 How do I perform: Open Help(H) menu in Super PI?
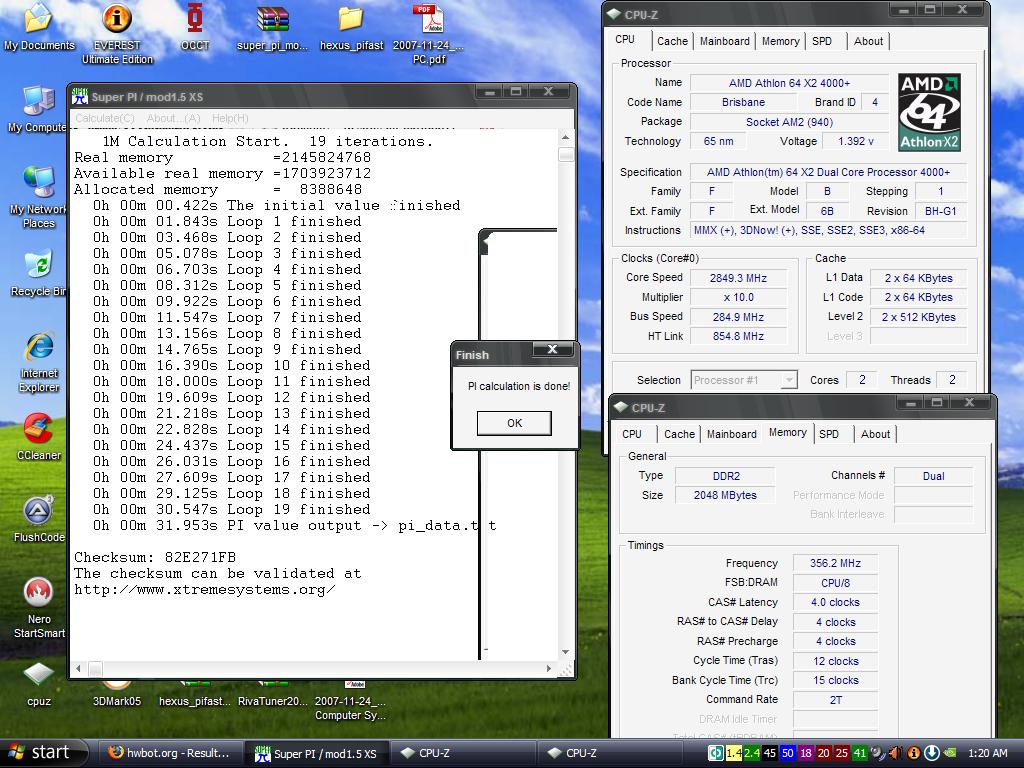(230, 118)
